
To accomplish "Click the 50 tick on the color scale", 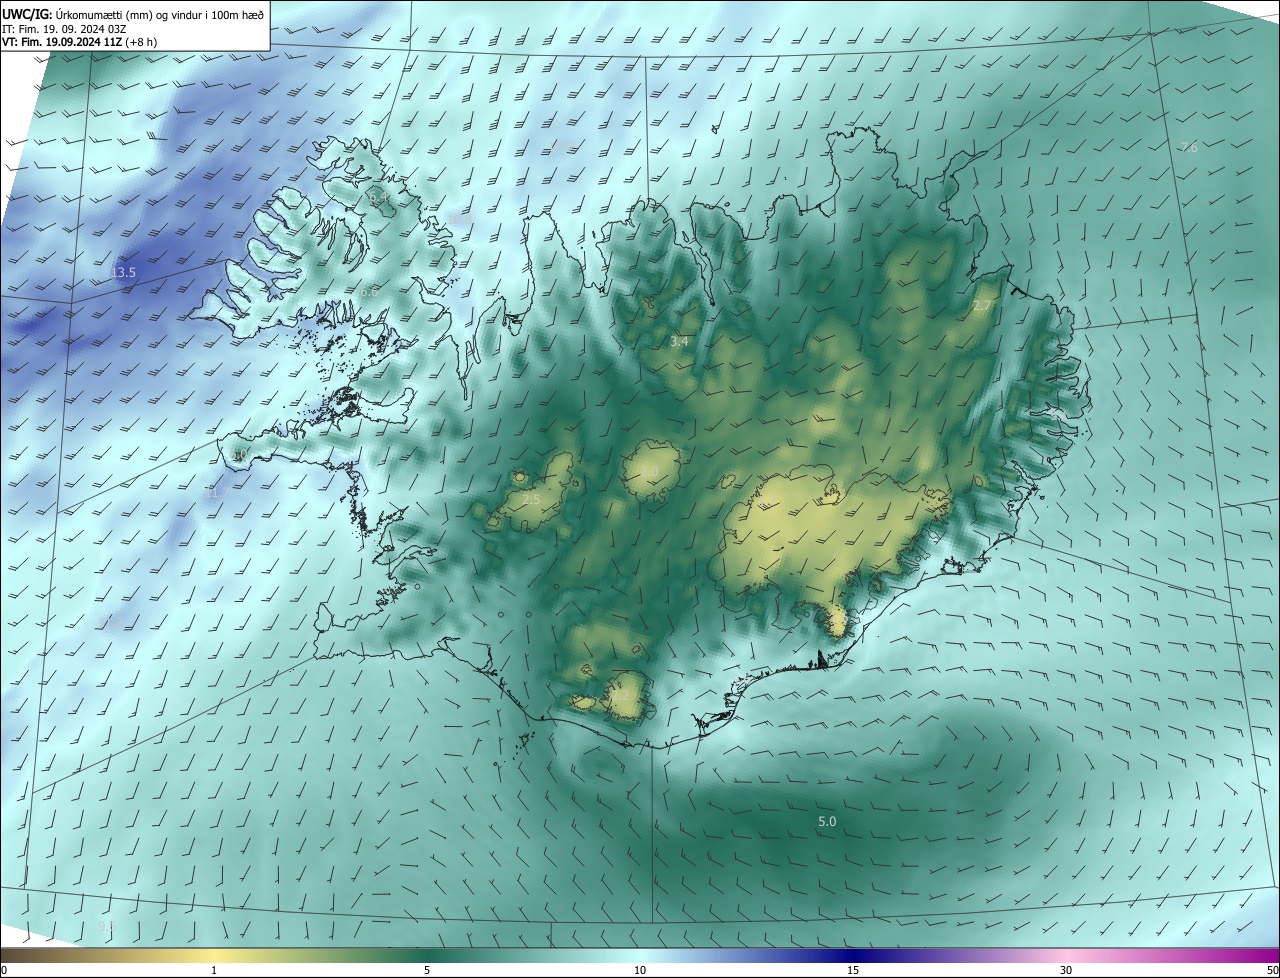I will point(1272,970).
